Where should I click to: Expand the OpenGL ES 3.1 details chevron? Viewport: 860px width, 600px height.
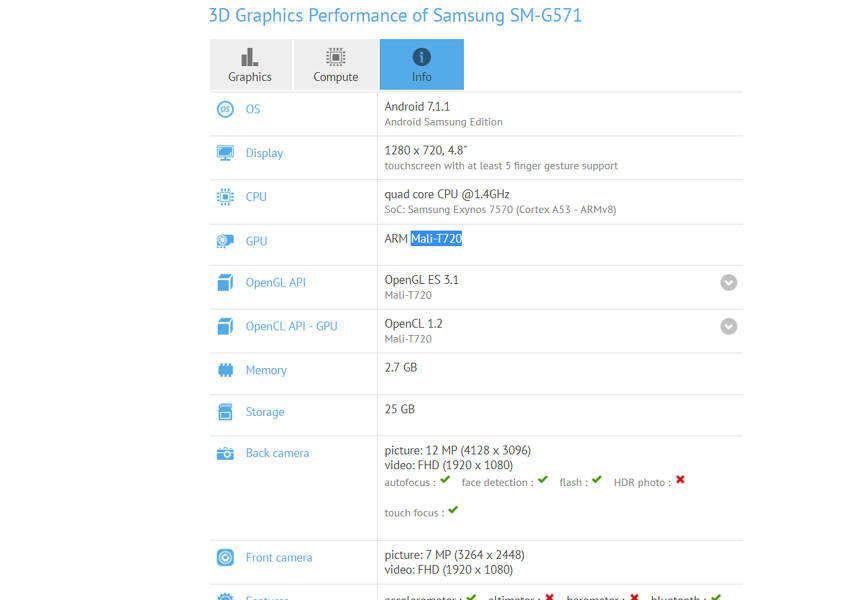728,284
